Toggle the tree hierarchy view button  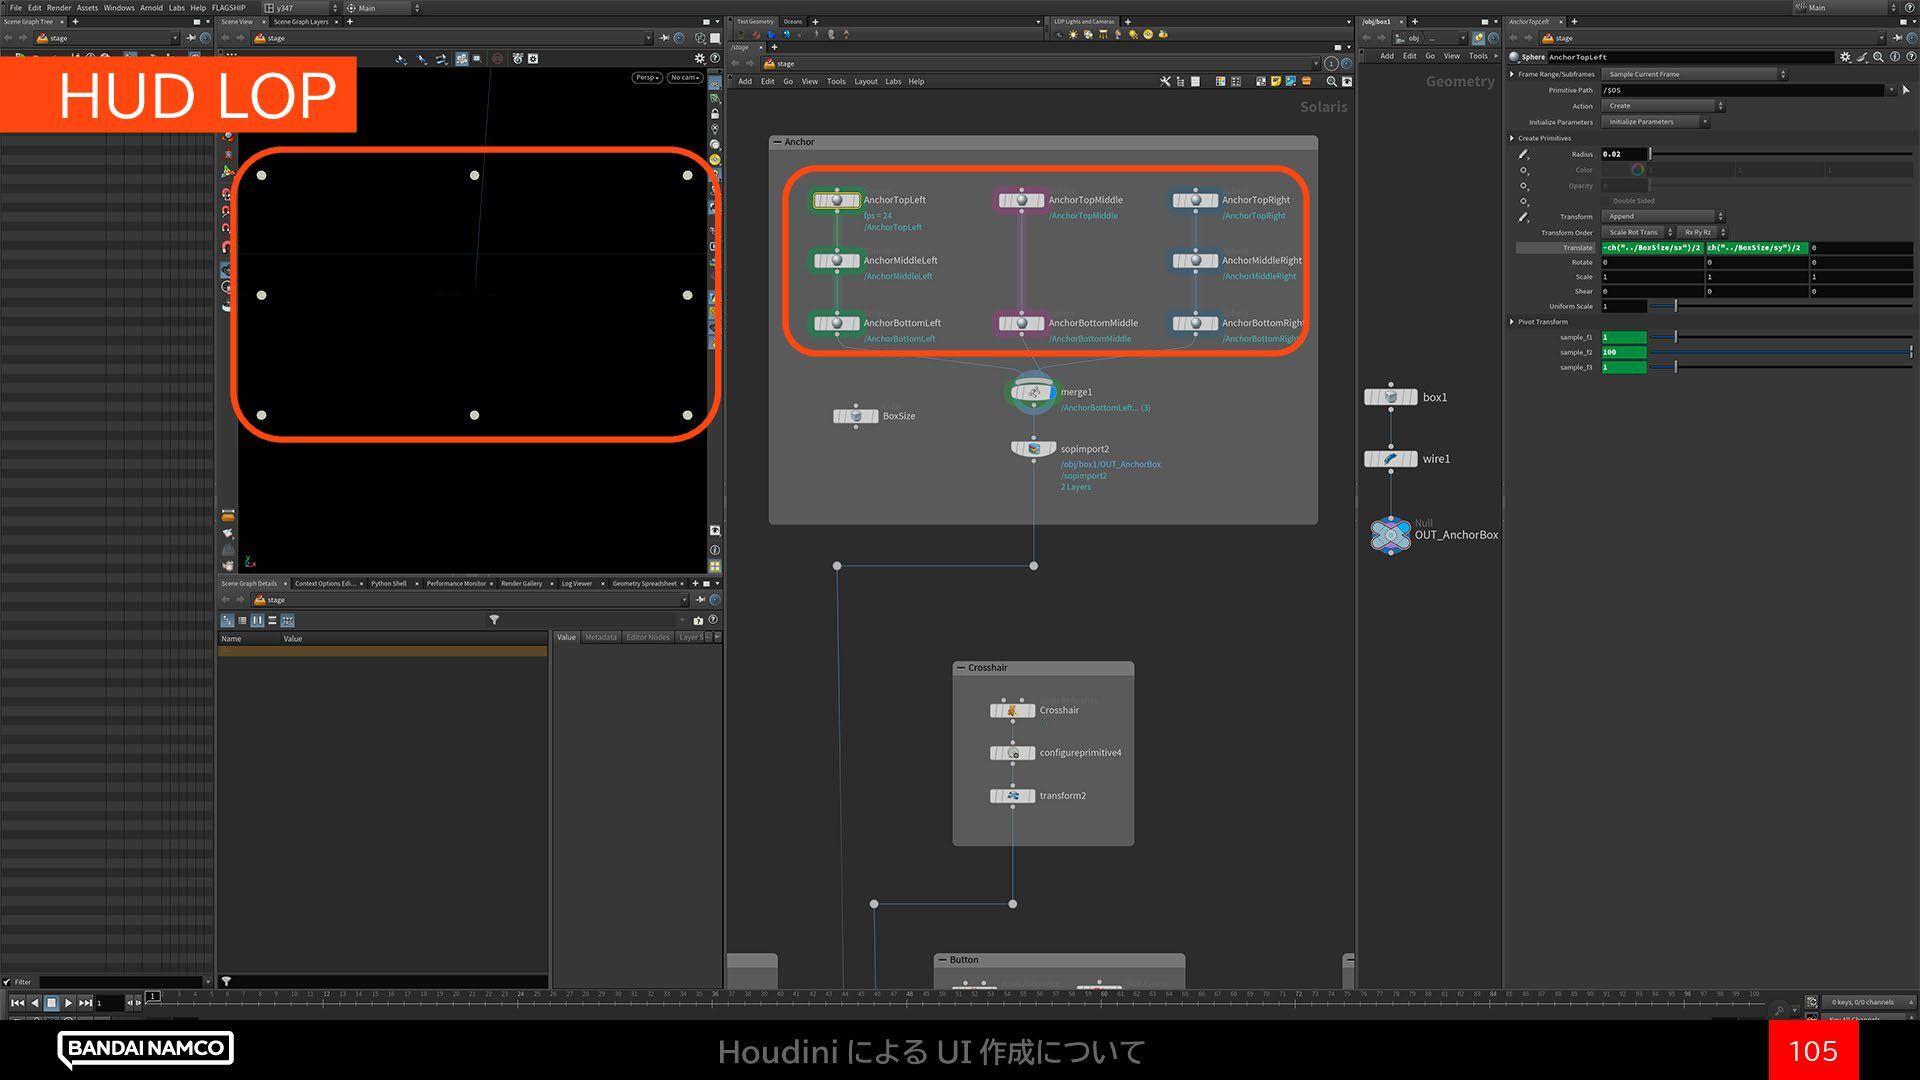tap(227, 620)
